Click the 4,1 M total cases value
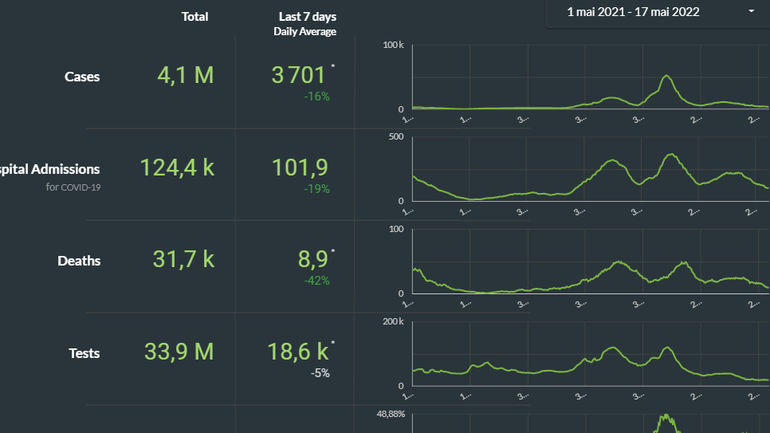Viewport: 770px width, 433px height. 185,75
